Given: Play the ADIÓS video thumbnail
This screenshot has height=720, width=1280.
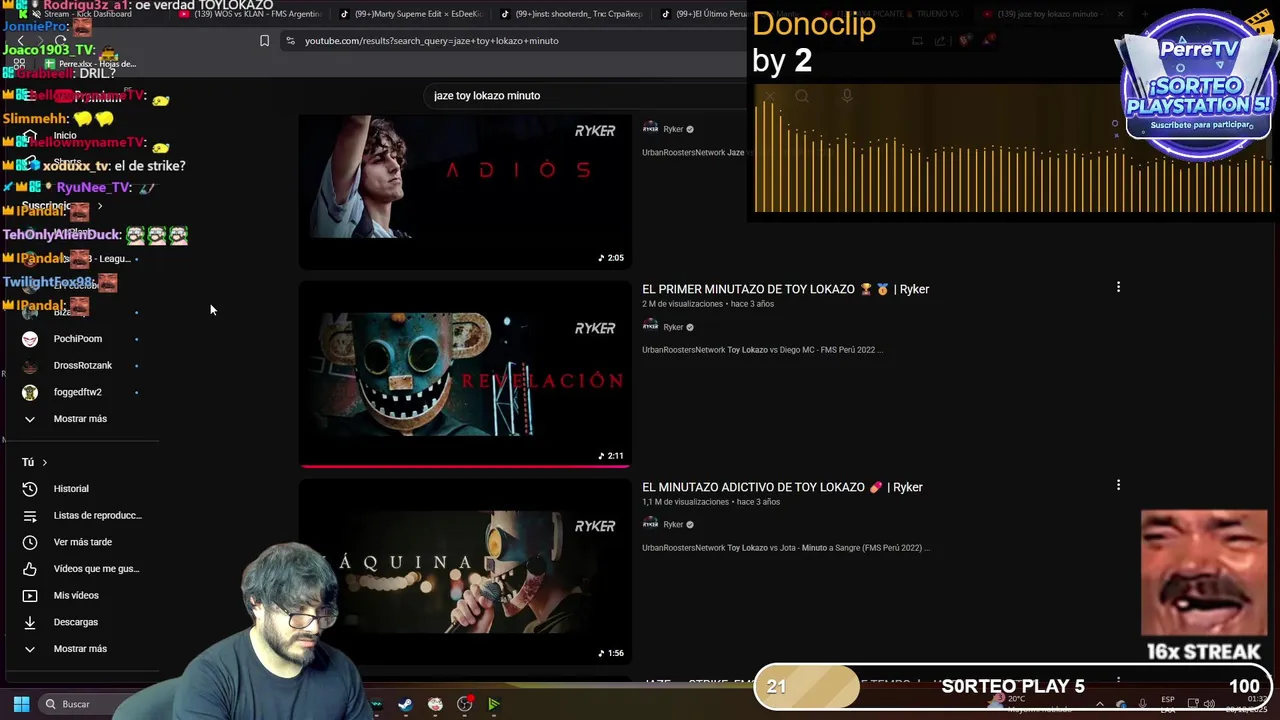Looking at the screenshot, I should point(465,190).
